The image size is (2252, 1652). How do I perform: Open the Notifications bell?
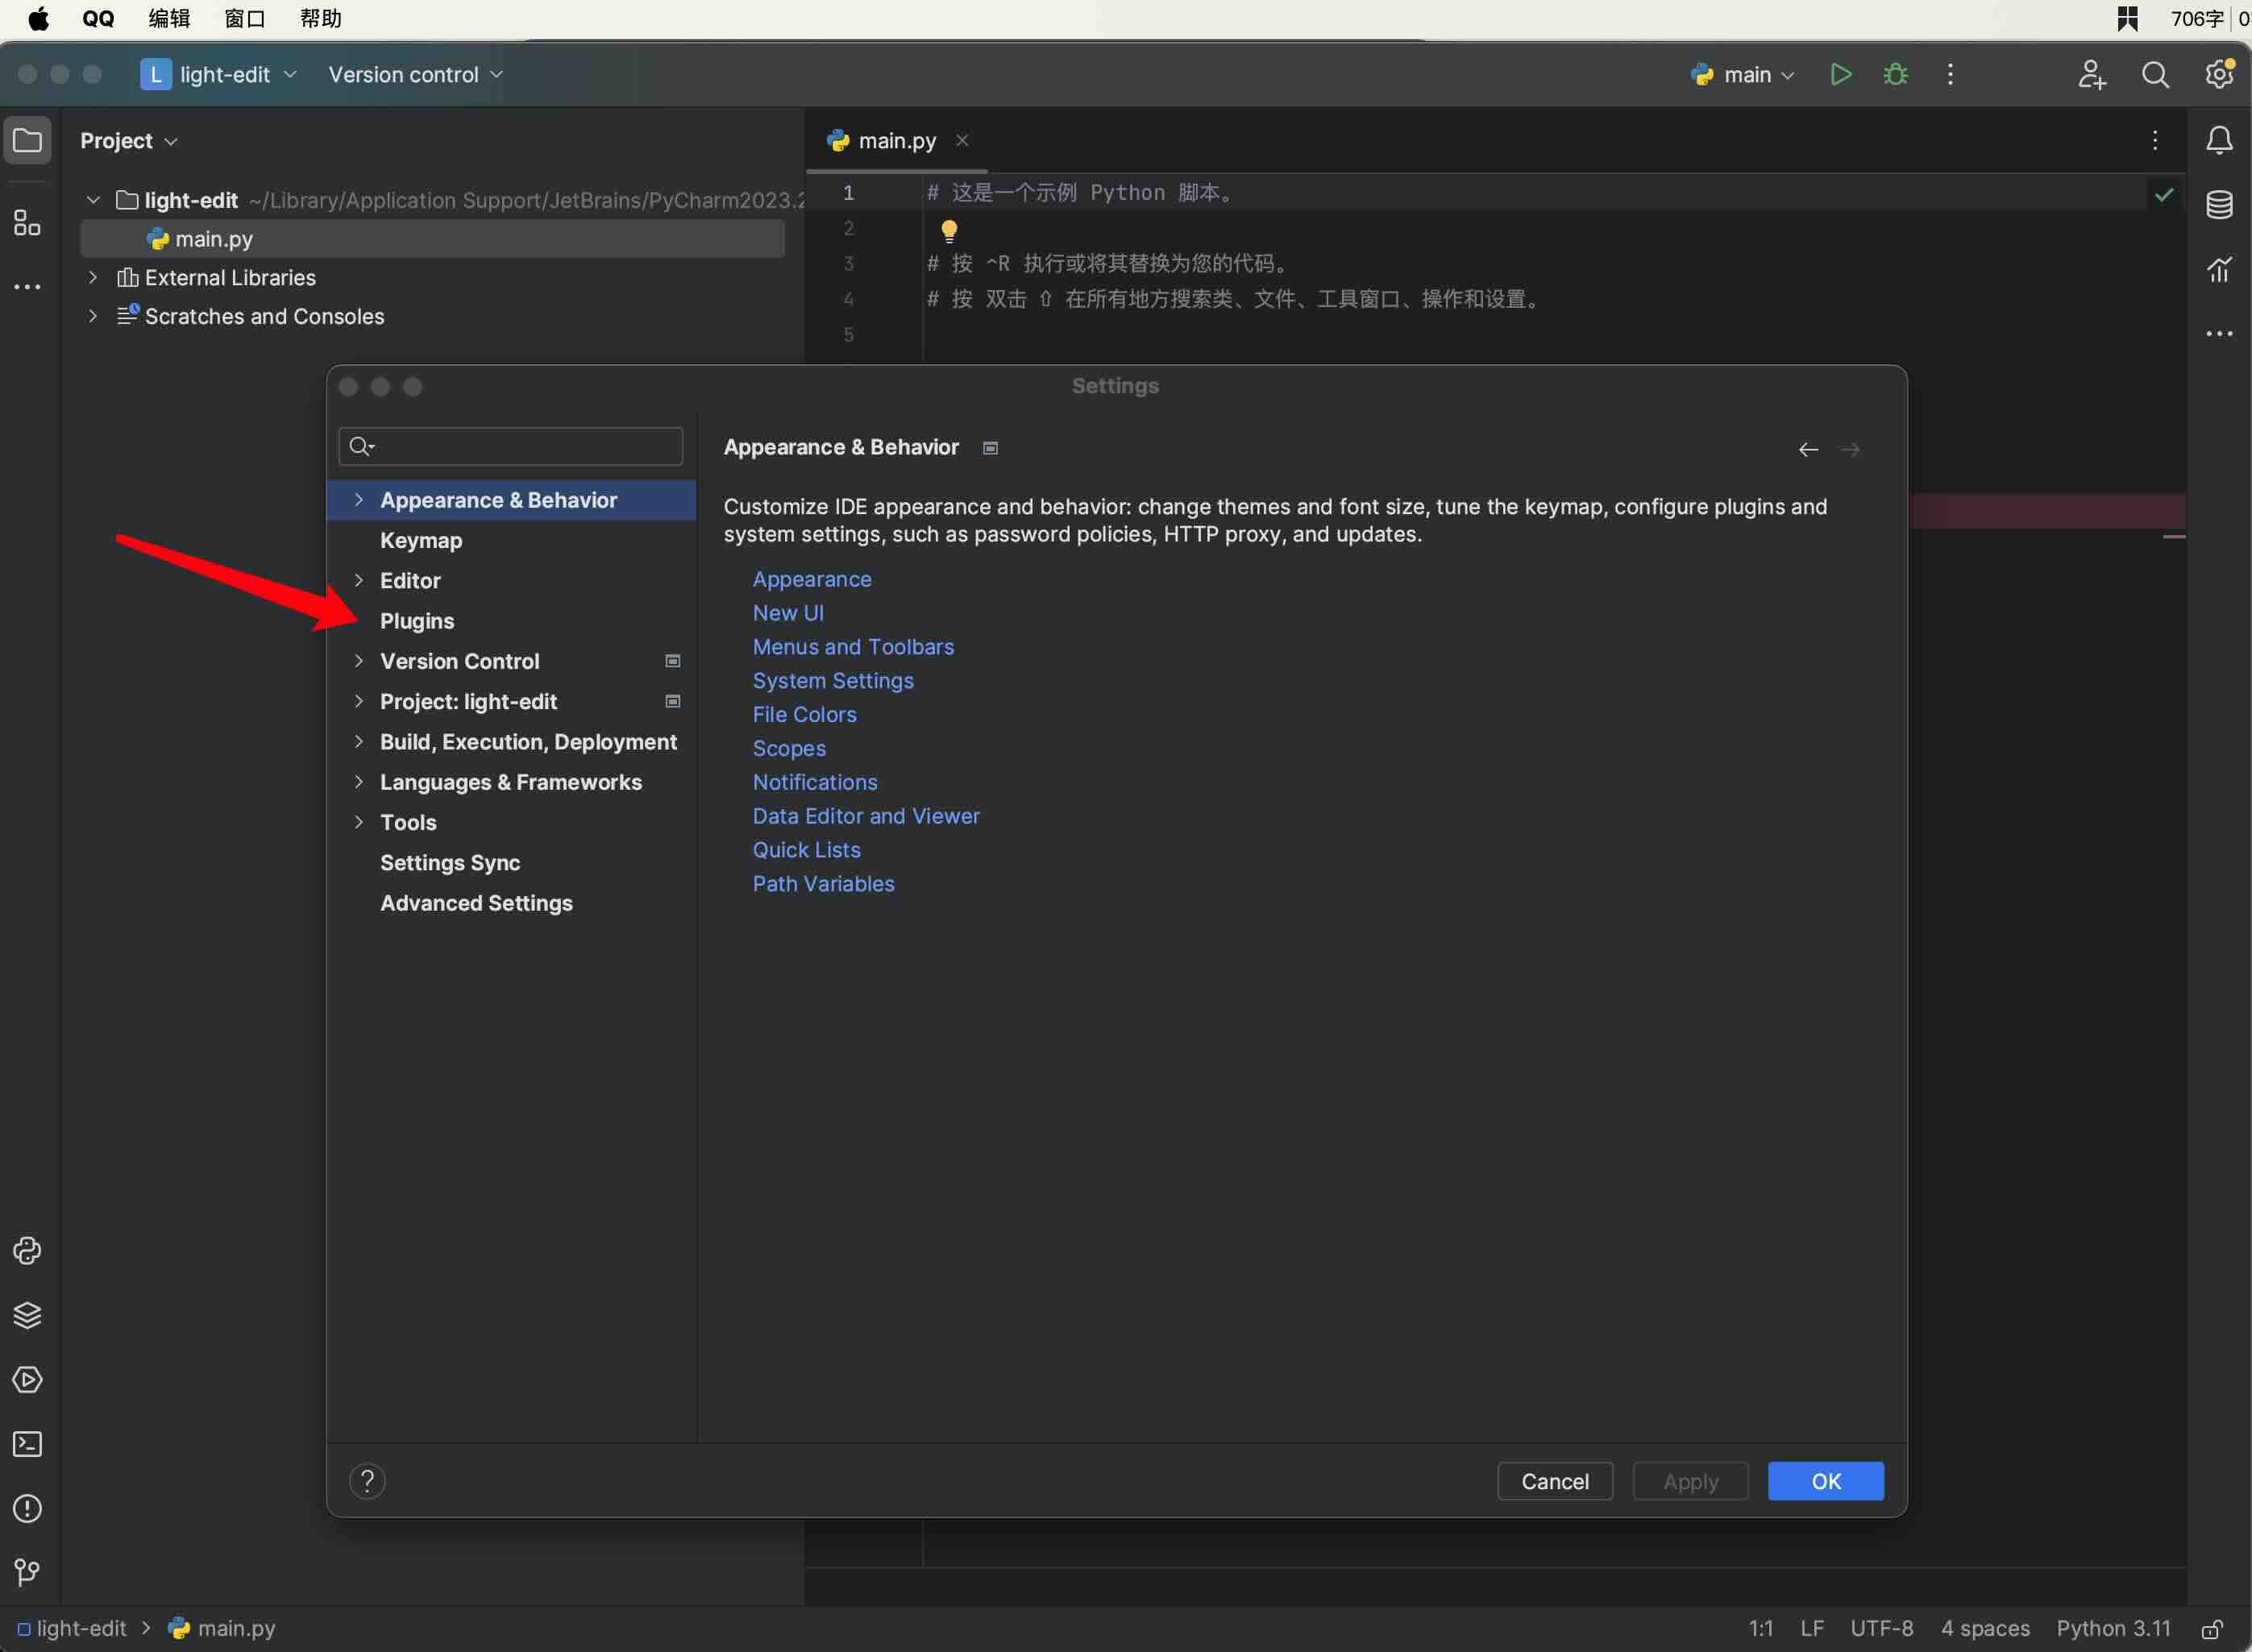[x=2219, y=140]
